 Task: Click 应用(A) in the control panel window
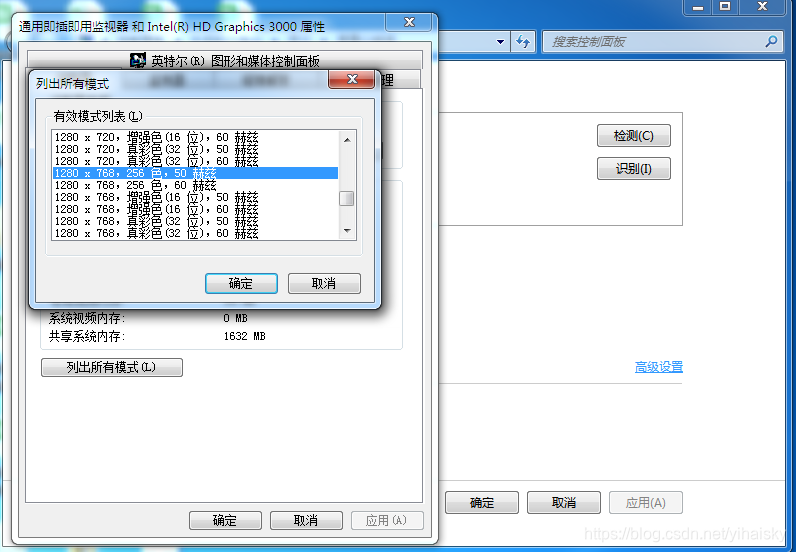pyautogui.click(x=646, y=503)
